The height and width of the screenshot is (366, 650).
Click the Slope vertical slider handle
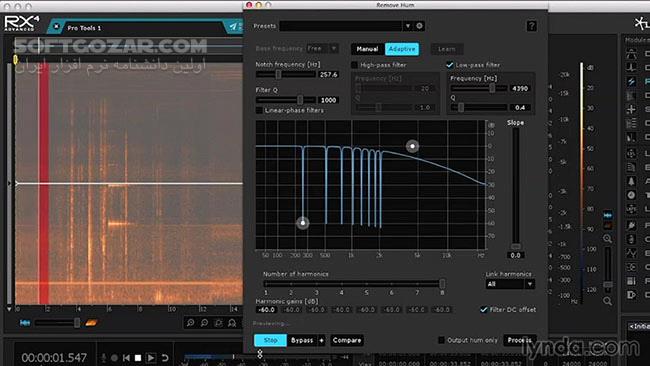point(515,246)
